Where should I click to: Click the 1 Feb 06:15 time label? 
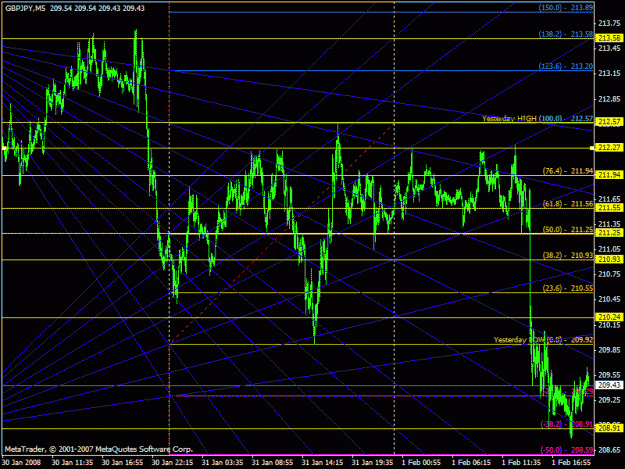pyautogui.click(x=471, y=462)
